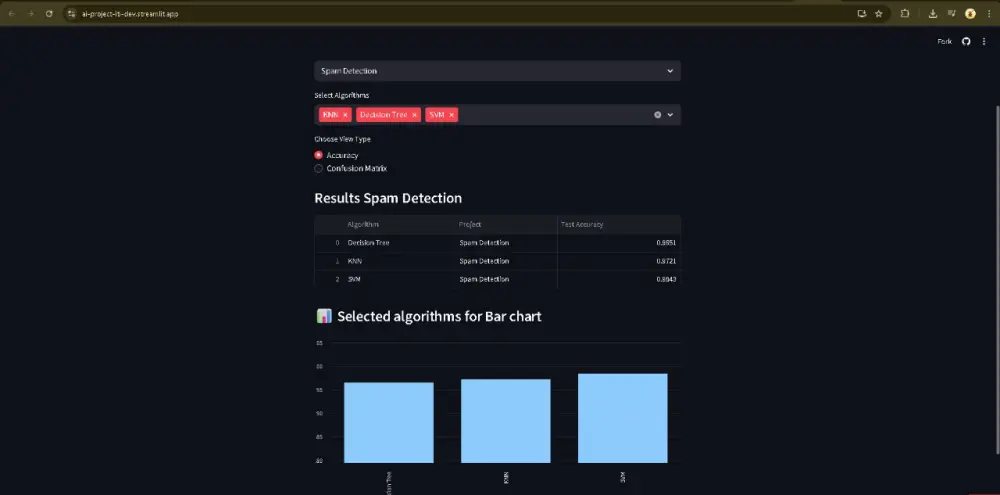Click the Results Spam Detection heading
This screenshot has width=1000, height=495.
tap(388, 198)
